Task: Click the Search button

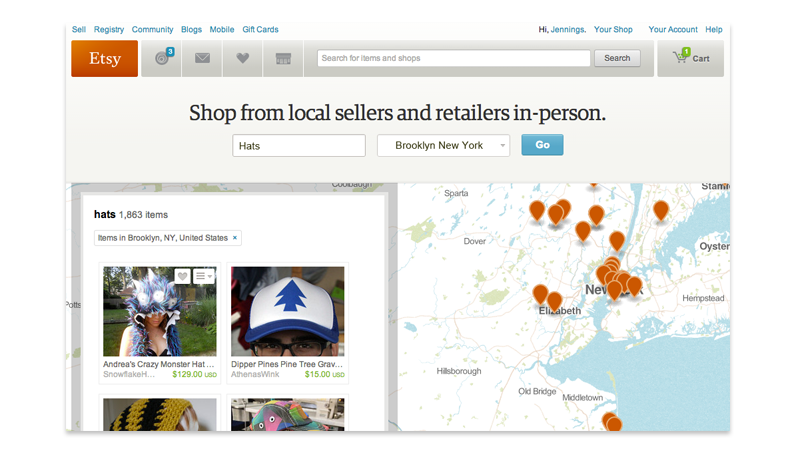Action: pos(617,58)
